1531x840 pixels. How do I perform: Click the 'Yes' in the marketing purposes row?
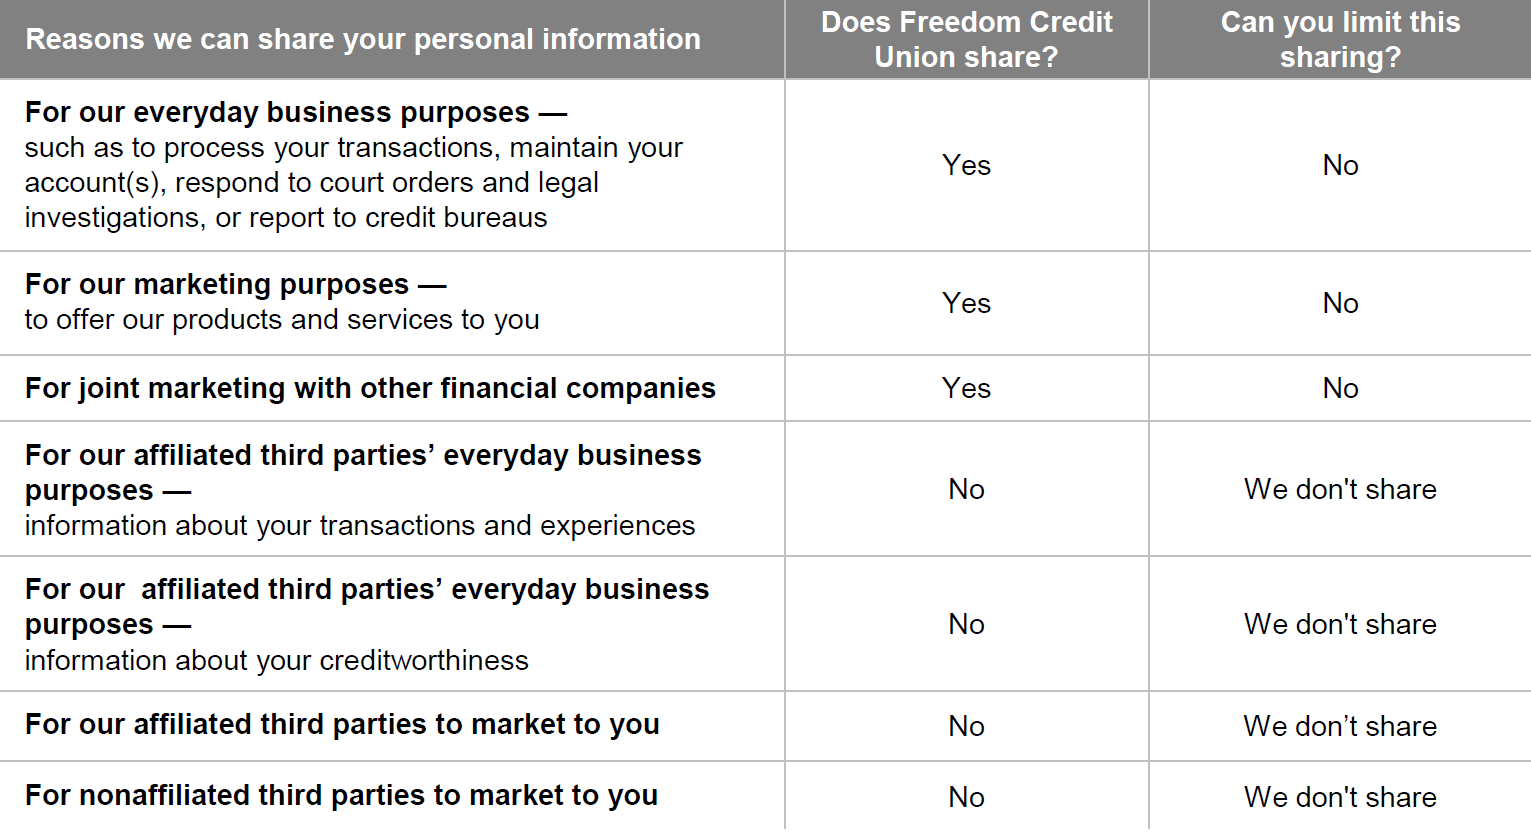tap(966, 303)
